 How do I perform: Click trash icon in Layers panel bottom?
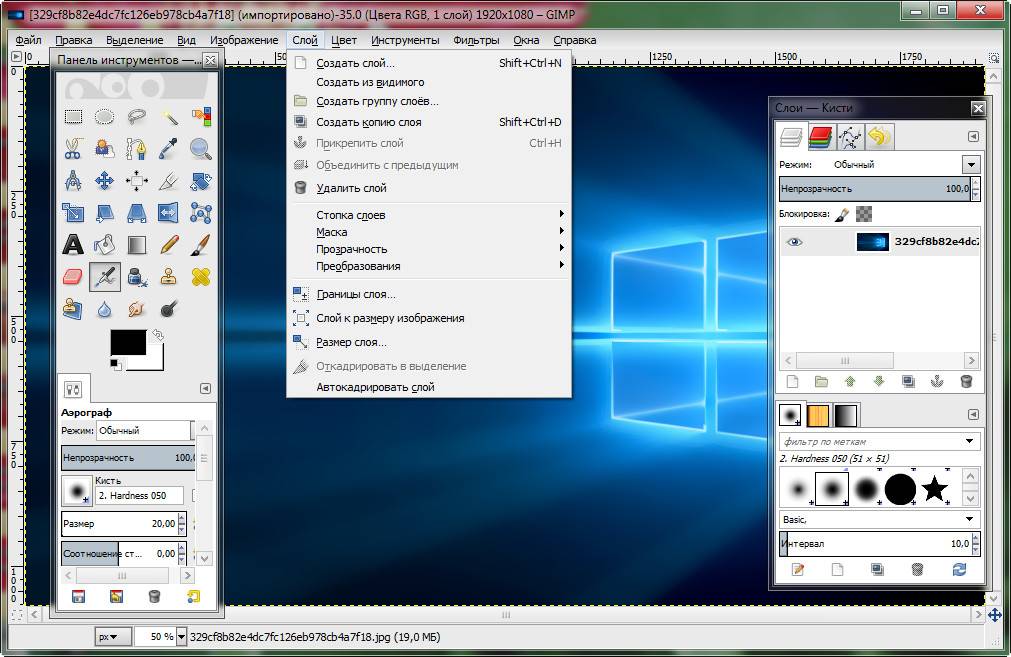pos(966,382)
